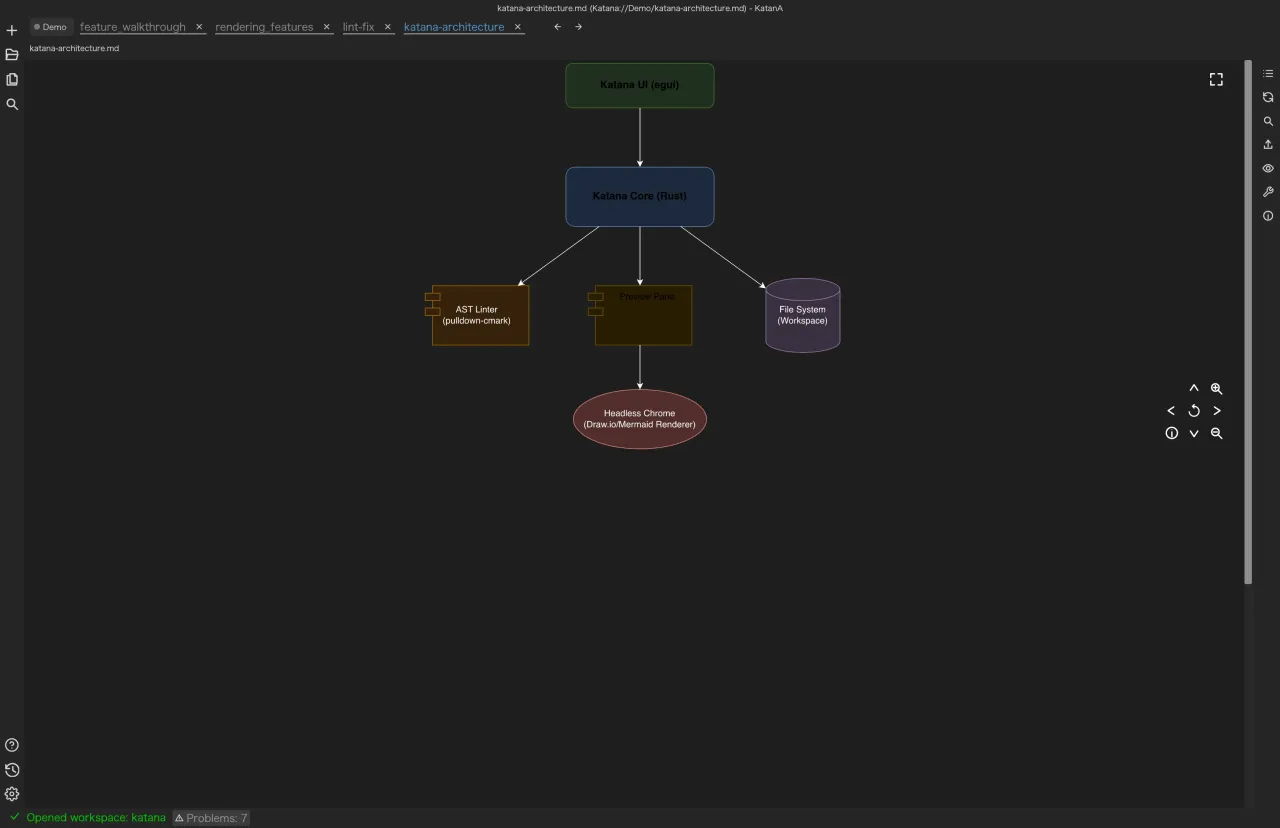Open the history clock icon

pyautogui.click(x=12, y=770)
